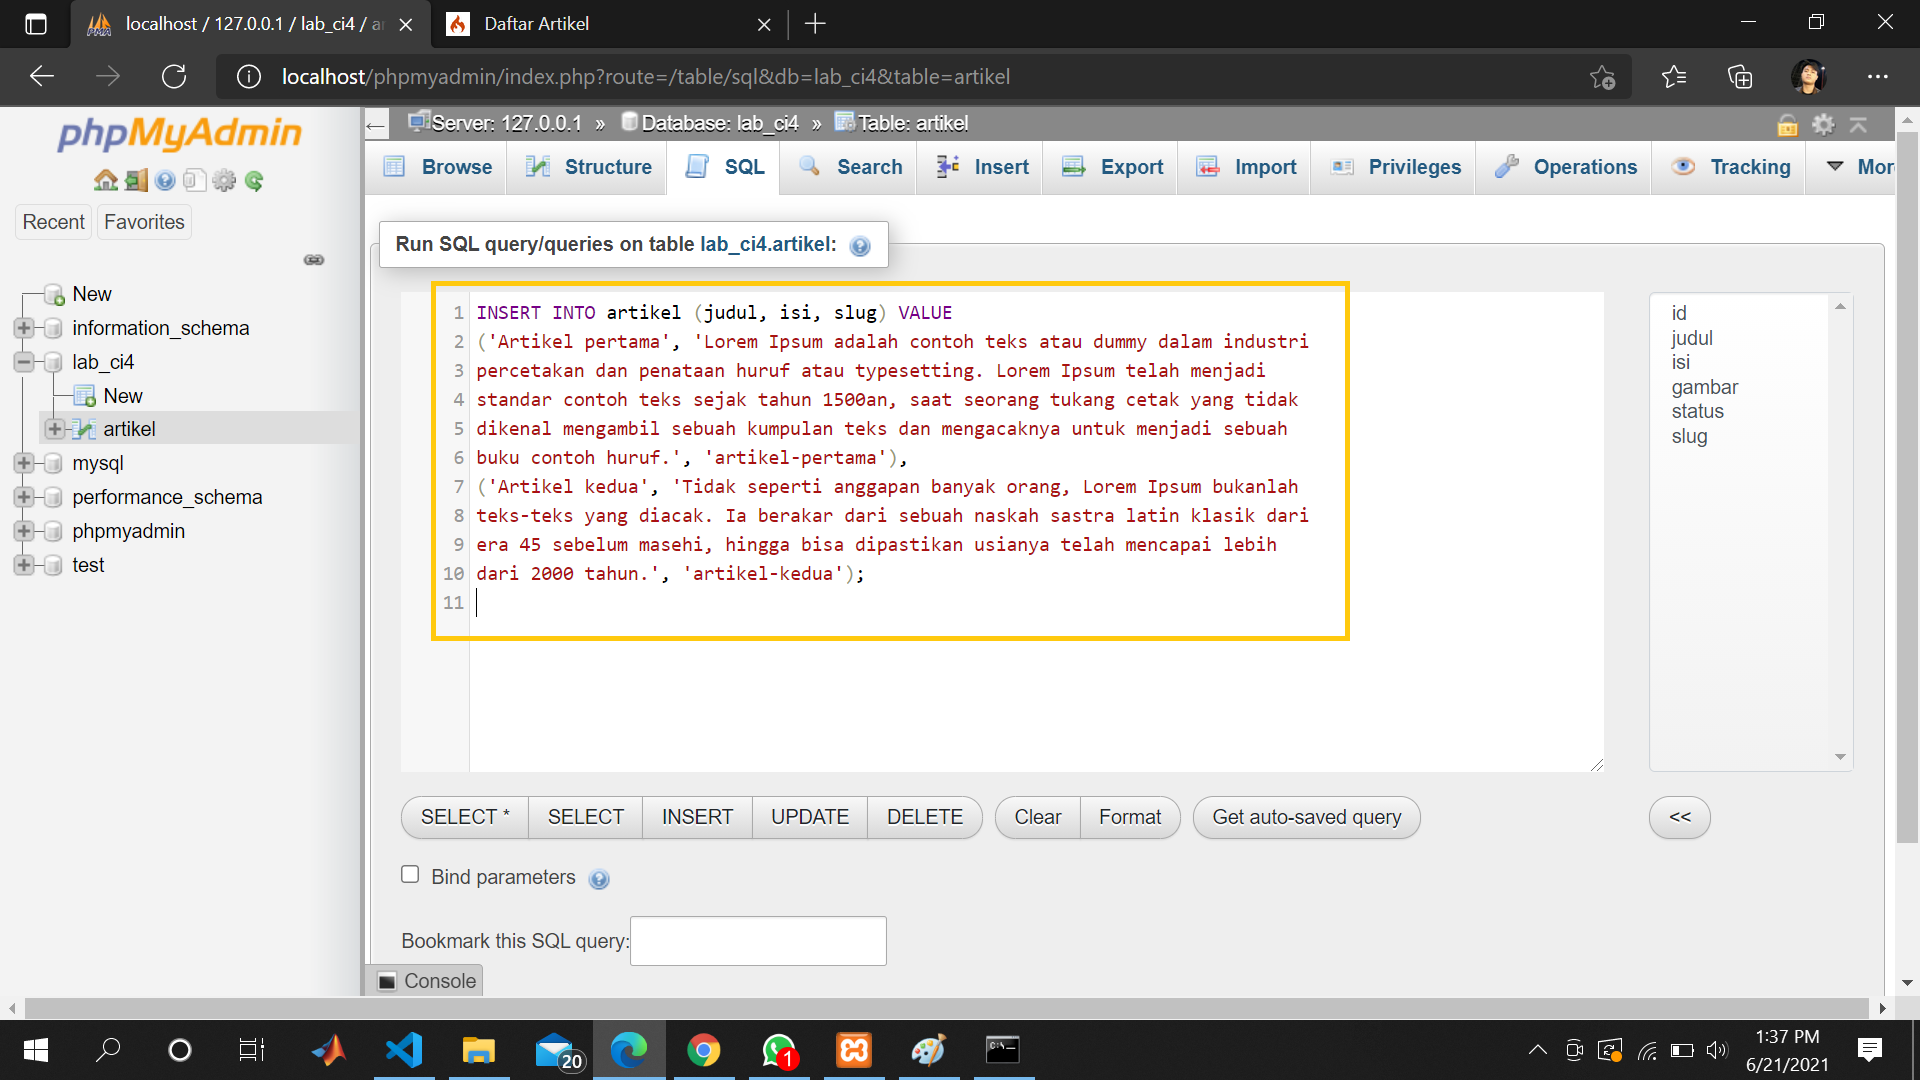Enable the Bind parameters checkbox

pyautogui.click(x=409, y=874)
